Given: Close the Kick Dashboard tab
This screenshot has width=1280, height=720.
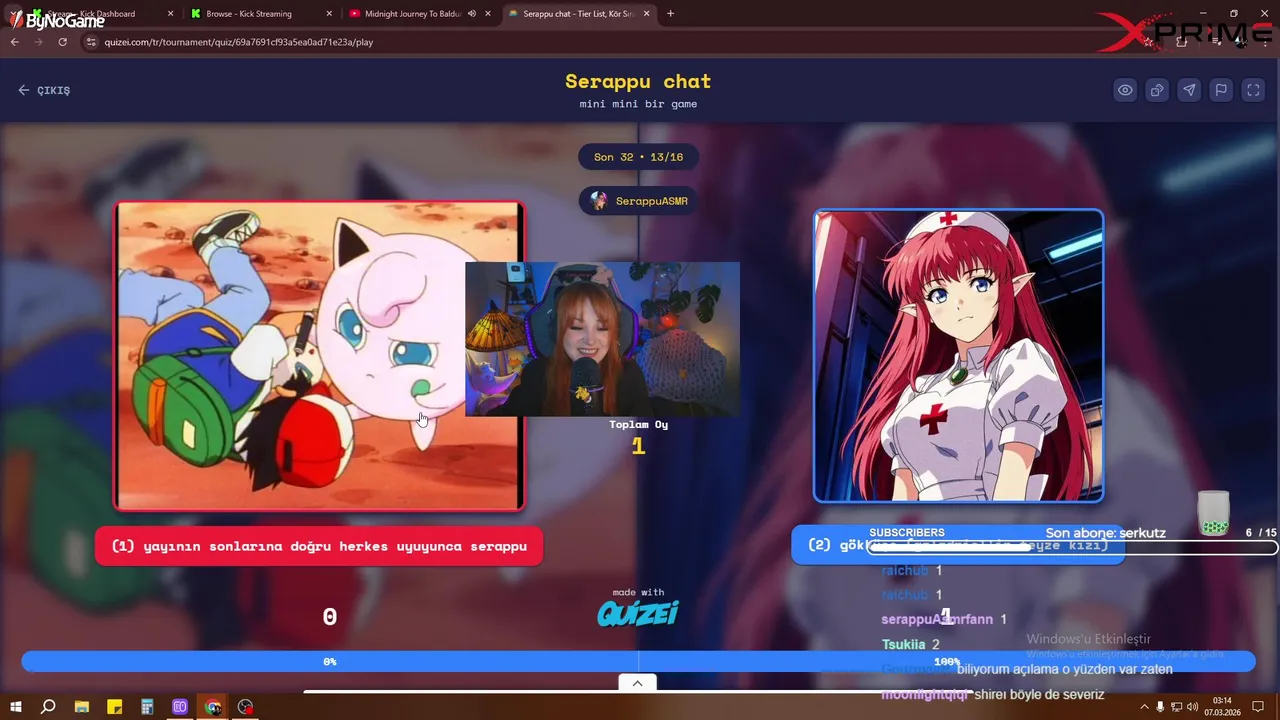Looking at the screenshot, I should [x=170, y=14].
